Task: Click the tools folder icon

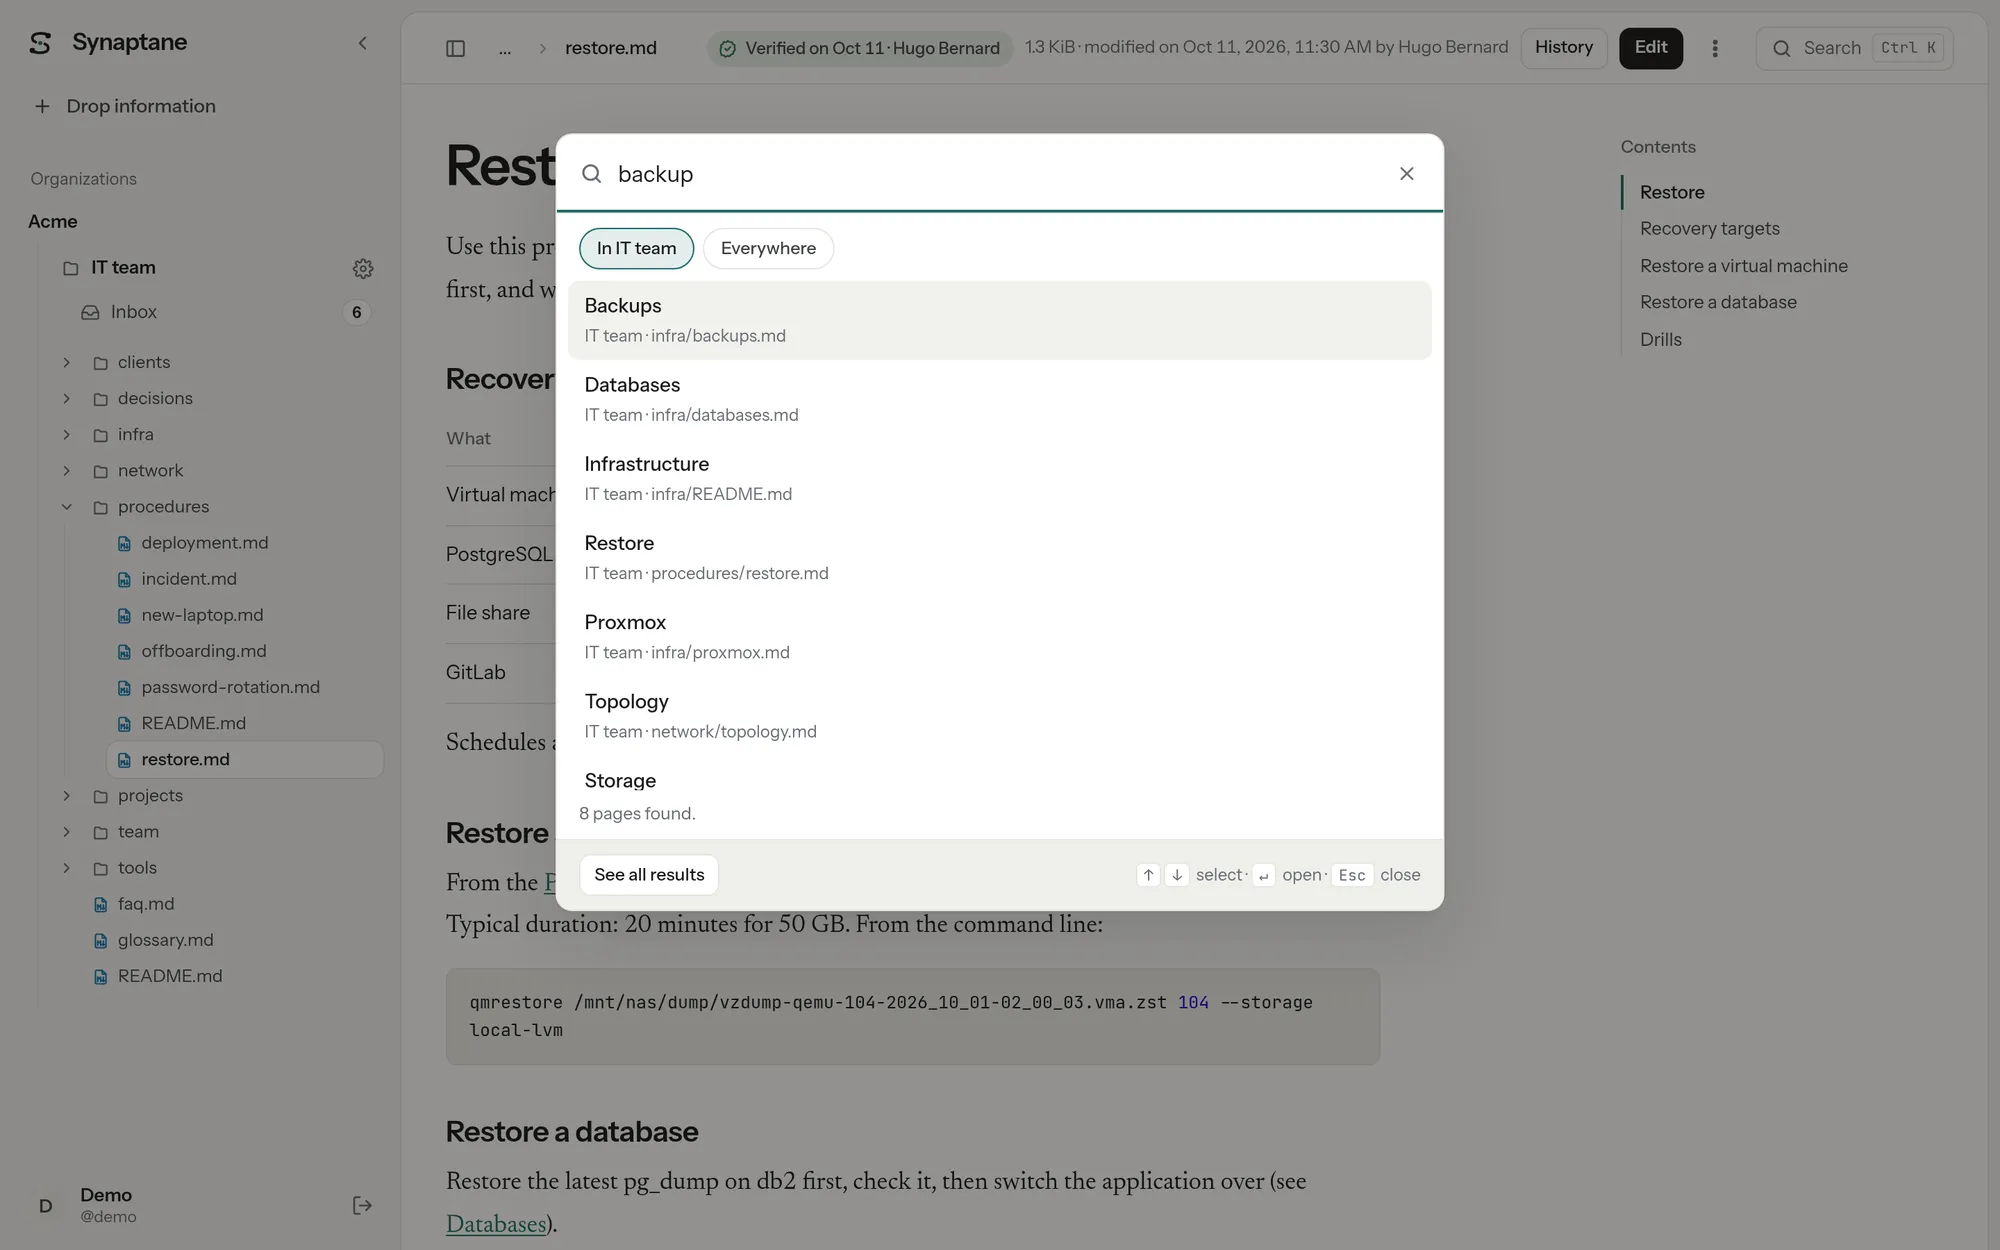Action: tap(100, 868)
